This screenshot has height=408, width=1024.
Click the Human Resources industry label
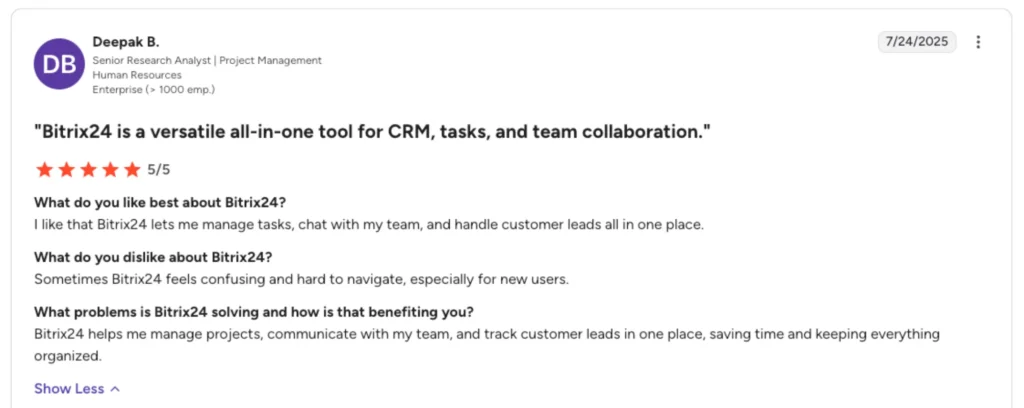click(137, 75)
